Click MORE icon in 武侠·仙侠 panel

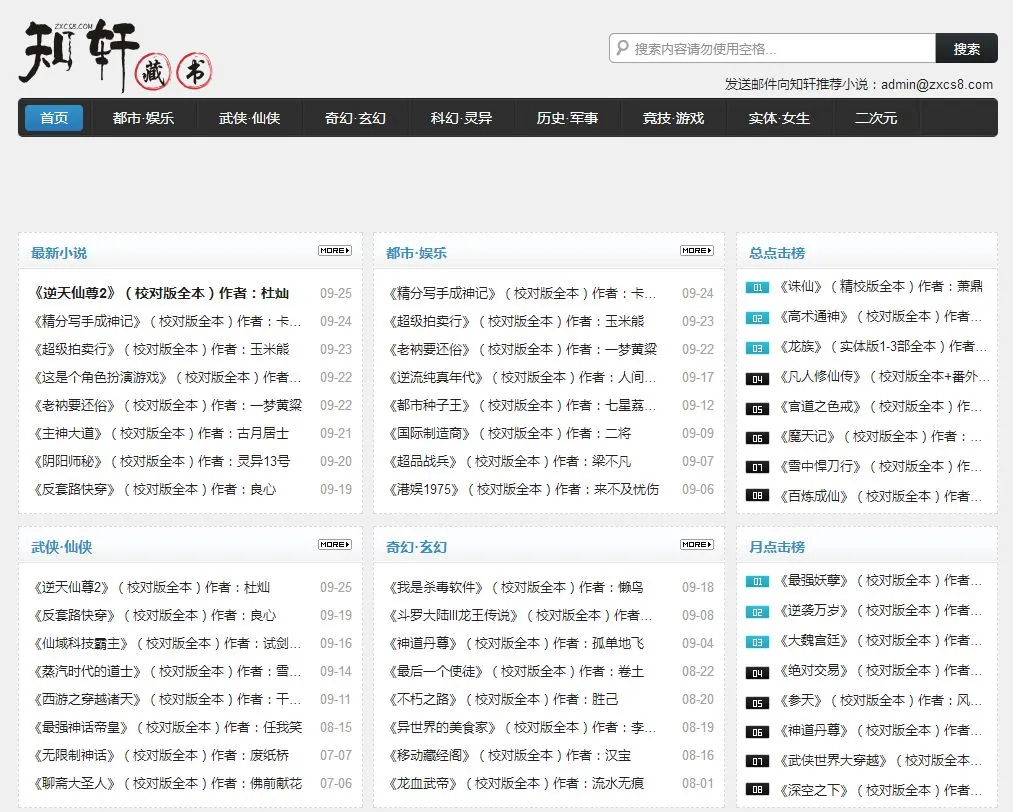[x=335, y=545]
